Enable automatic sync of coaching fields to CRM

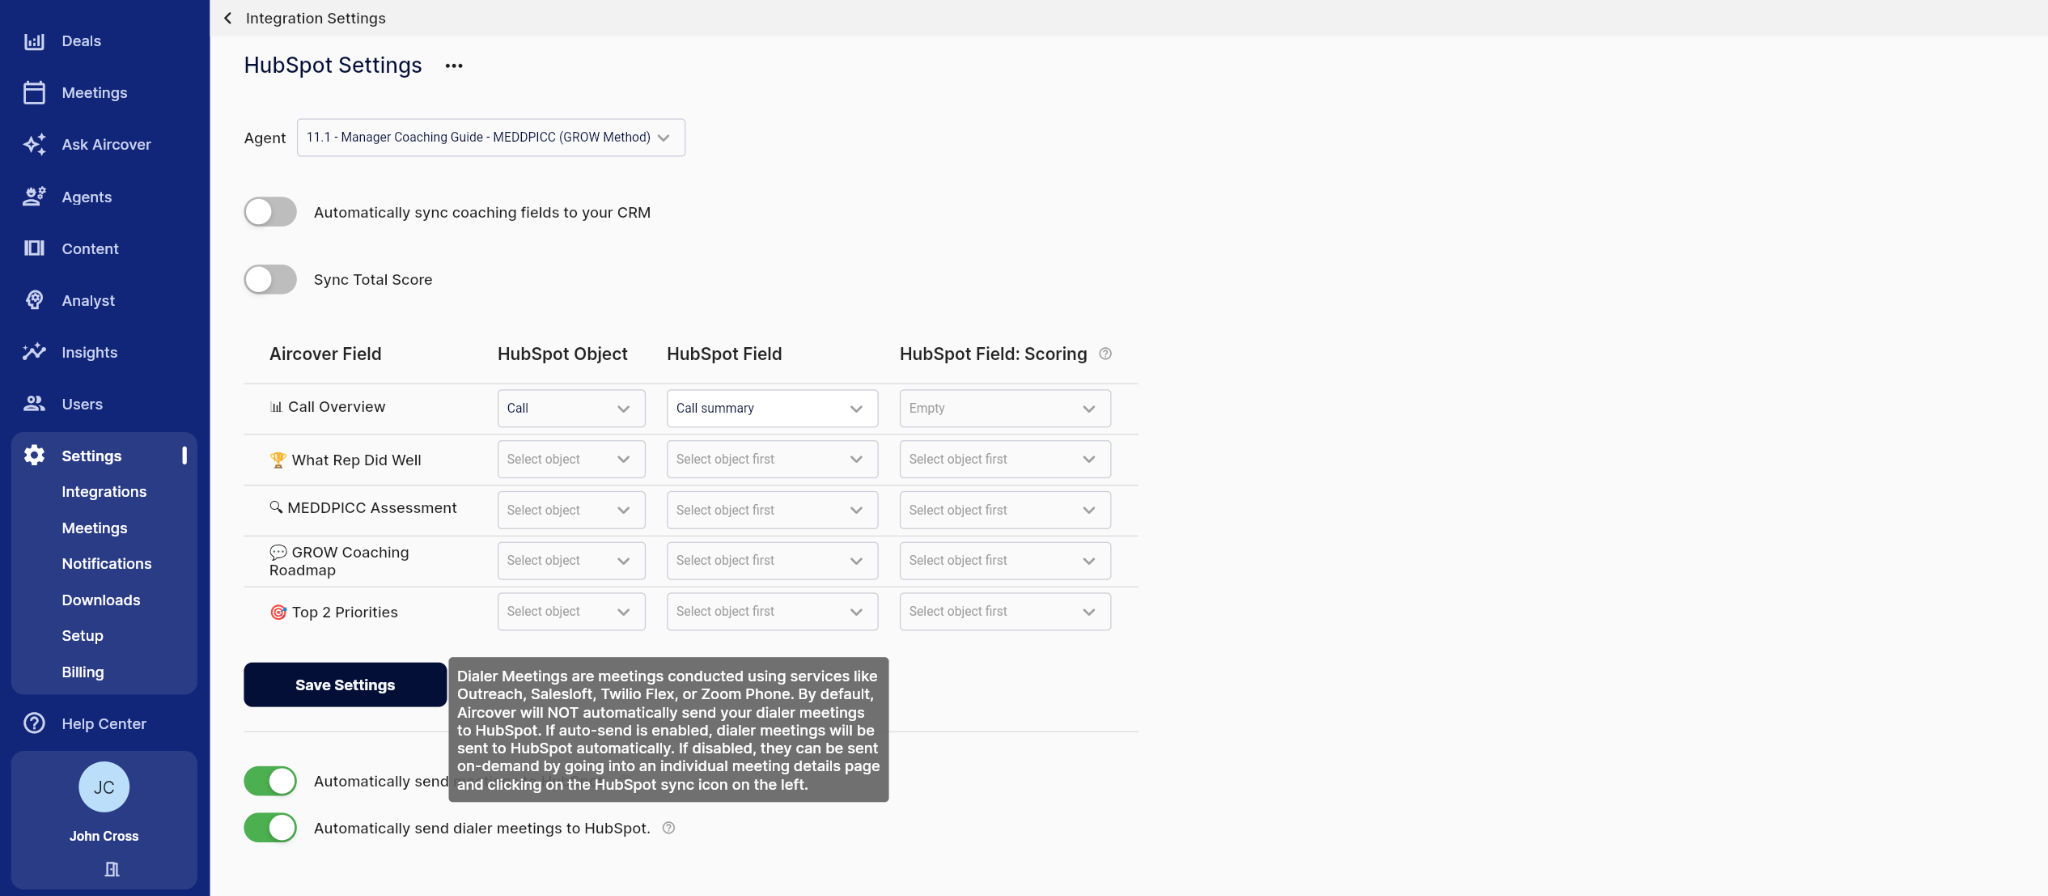click(x=270, y=212)
